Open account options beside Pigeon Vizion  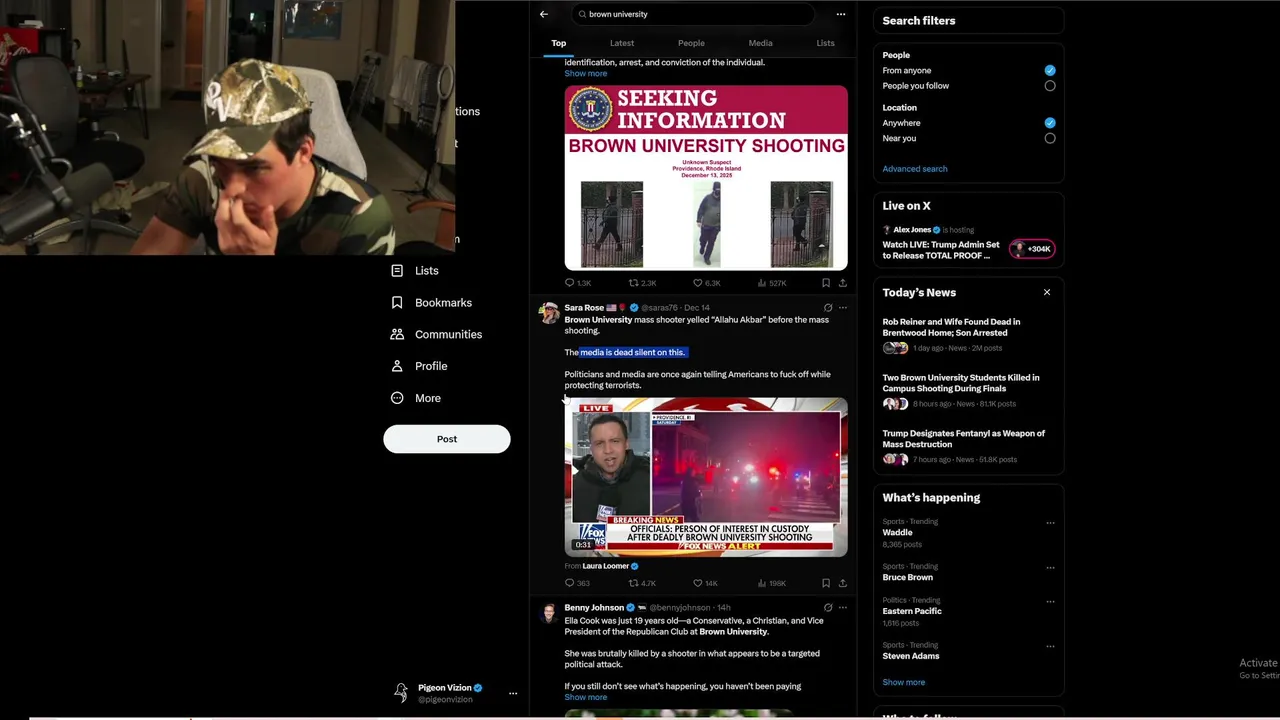click(x=513, y=693)
